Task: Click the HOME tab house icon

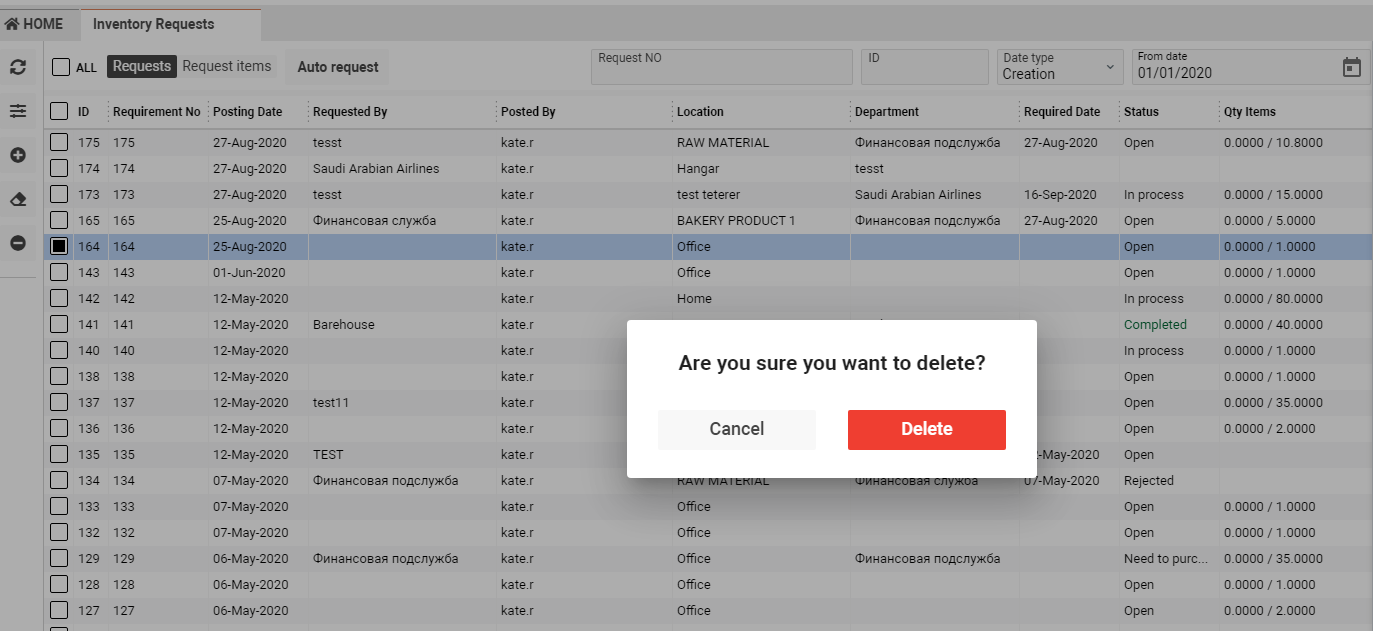Action: [12, 24]
